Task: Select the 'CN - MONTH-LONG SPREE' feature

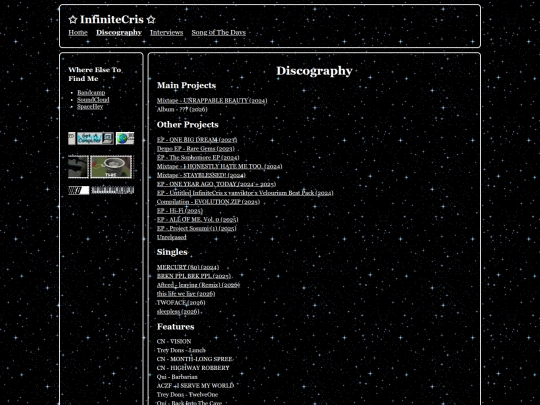Action: 195,359
